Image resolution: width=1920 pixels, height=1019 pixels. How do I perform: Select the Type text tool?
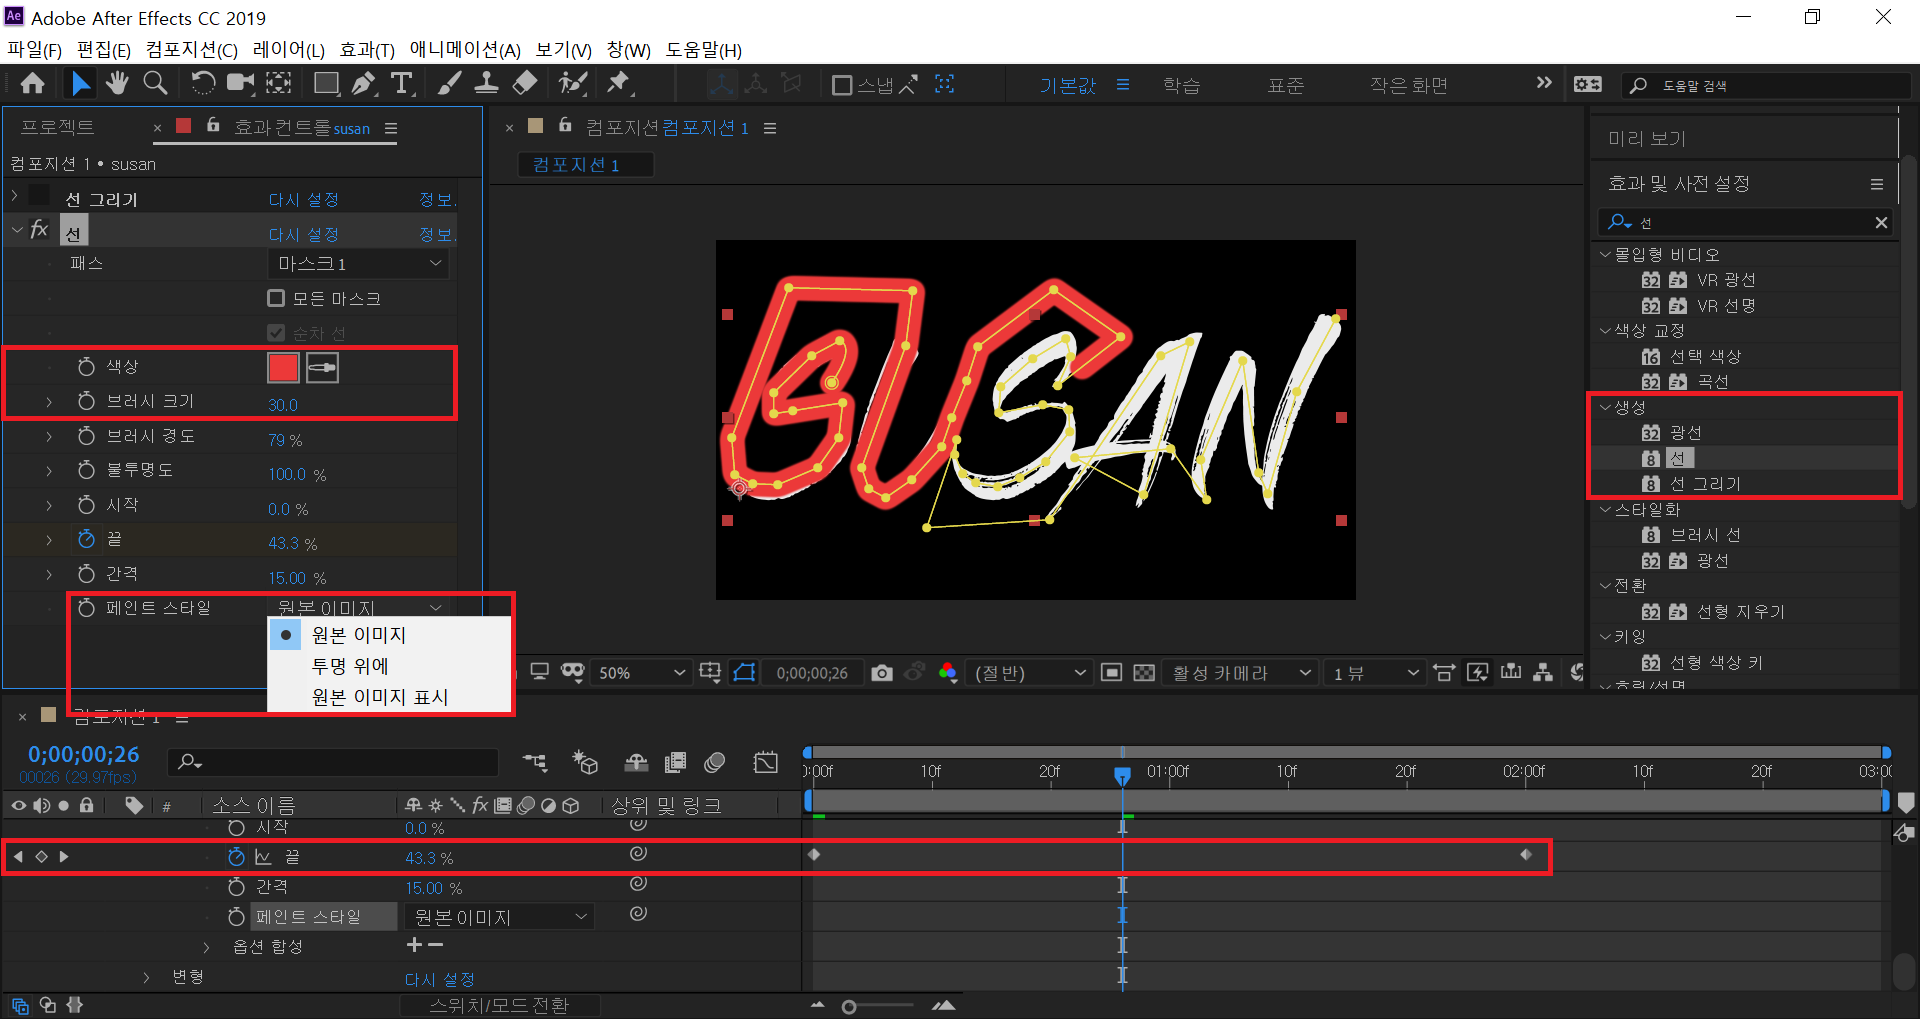coord(401,84)
